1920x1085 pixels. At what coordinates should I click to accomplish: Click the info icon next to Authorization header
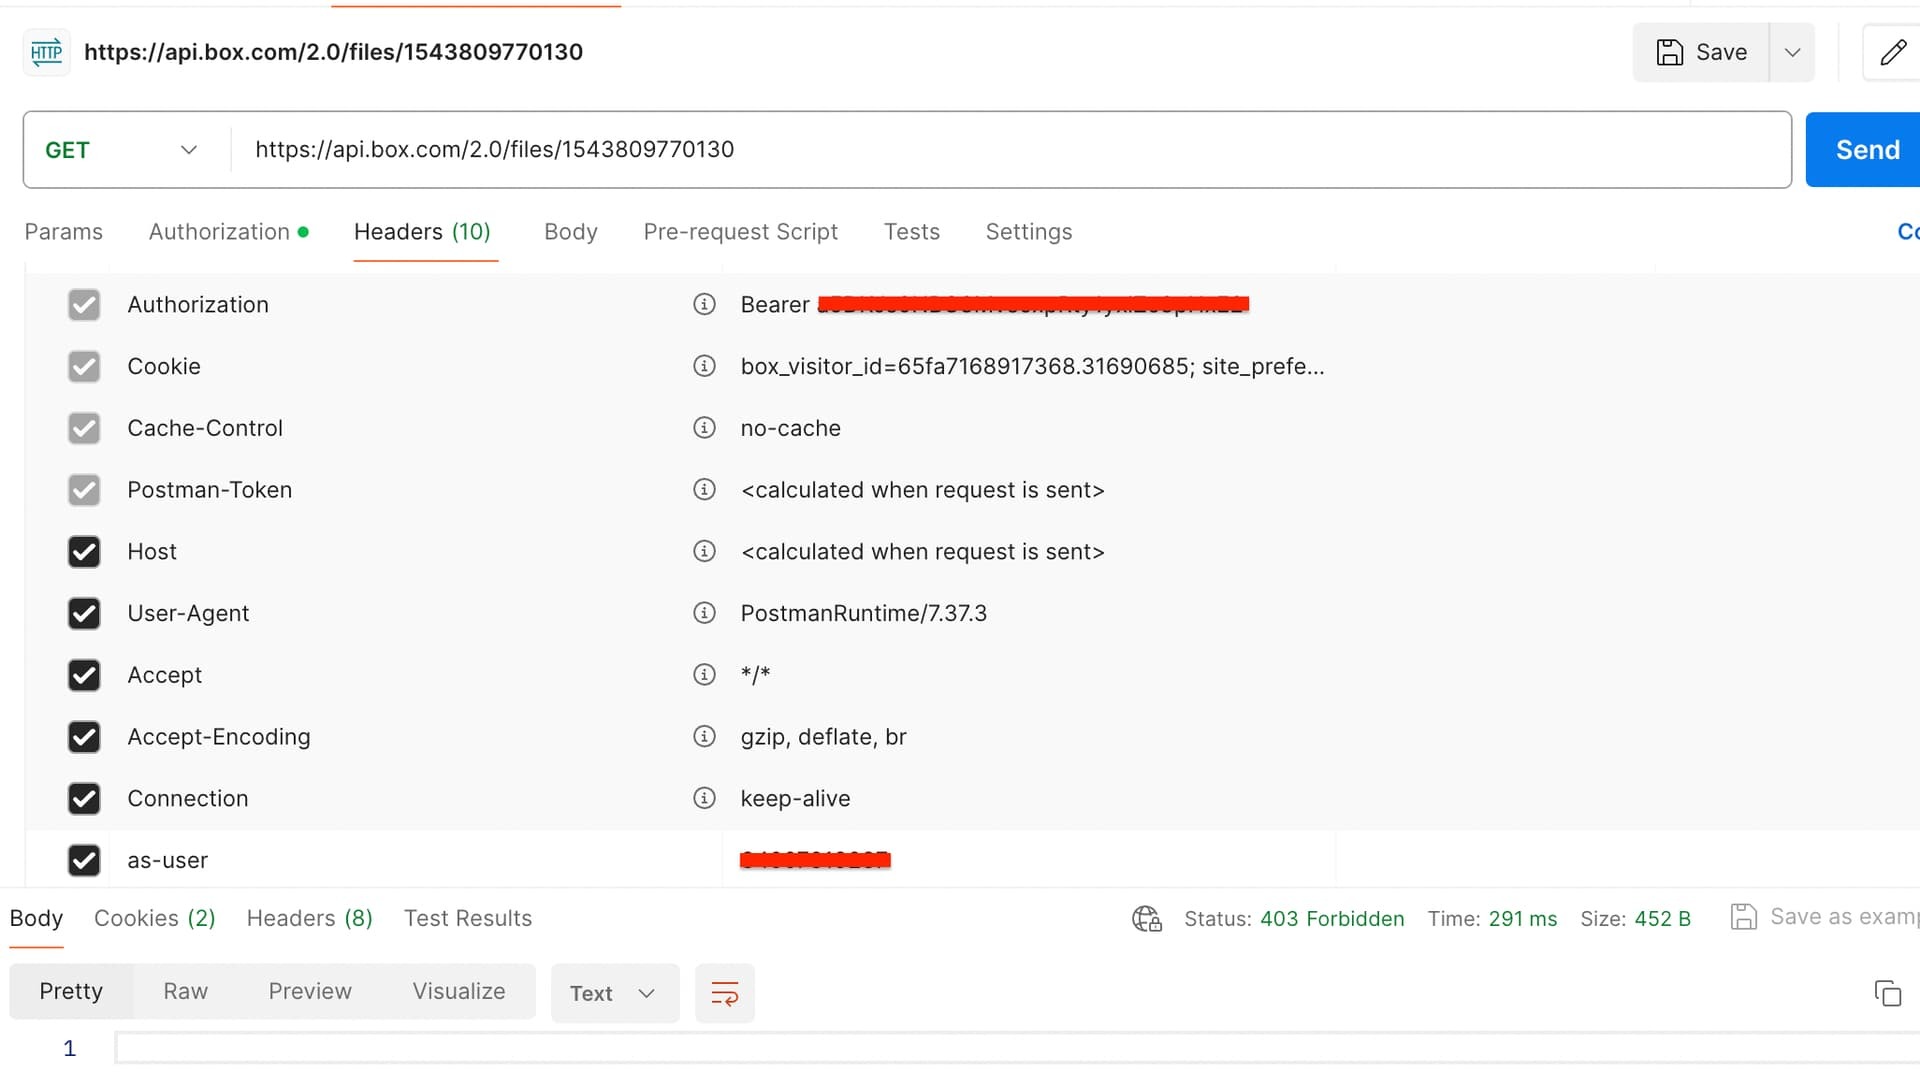coord(704,305)
